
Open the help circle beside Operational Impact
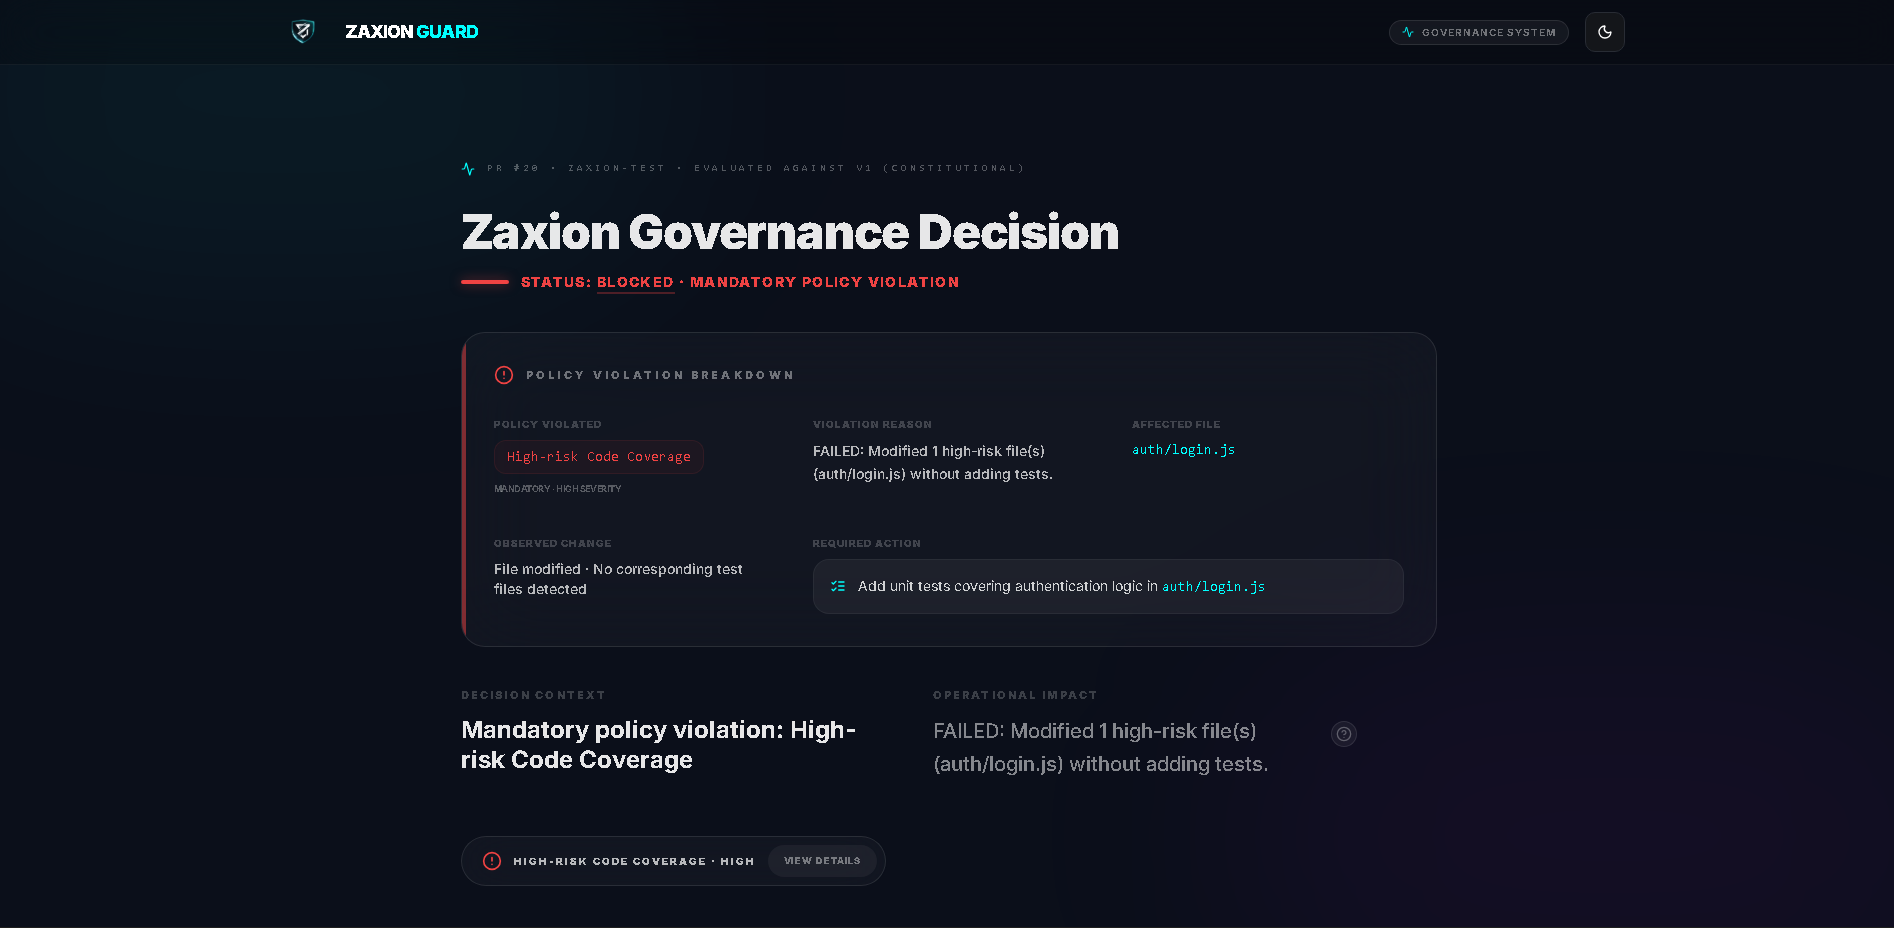pyautogui.click(x=1343, y=734)
